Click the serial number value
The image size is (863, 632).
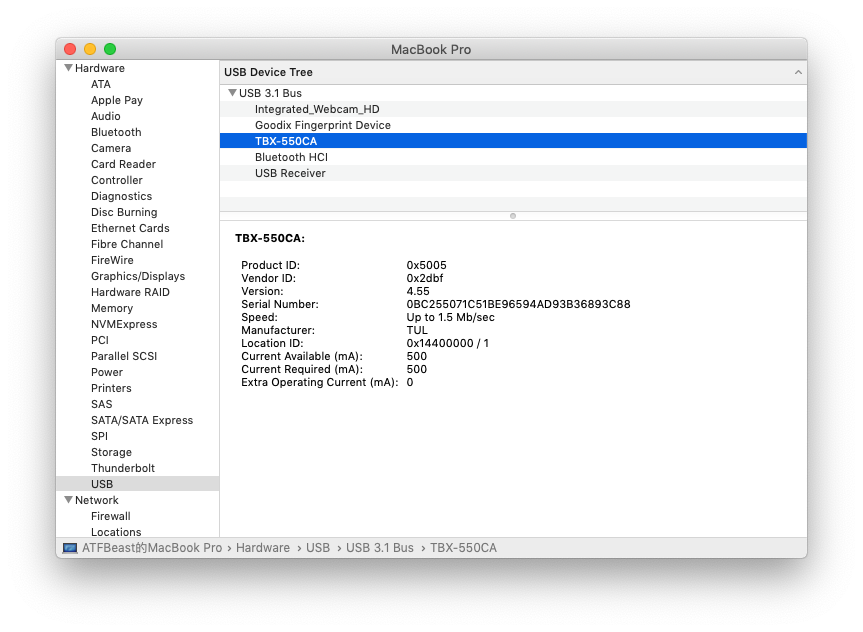(x=518, y=304)
